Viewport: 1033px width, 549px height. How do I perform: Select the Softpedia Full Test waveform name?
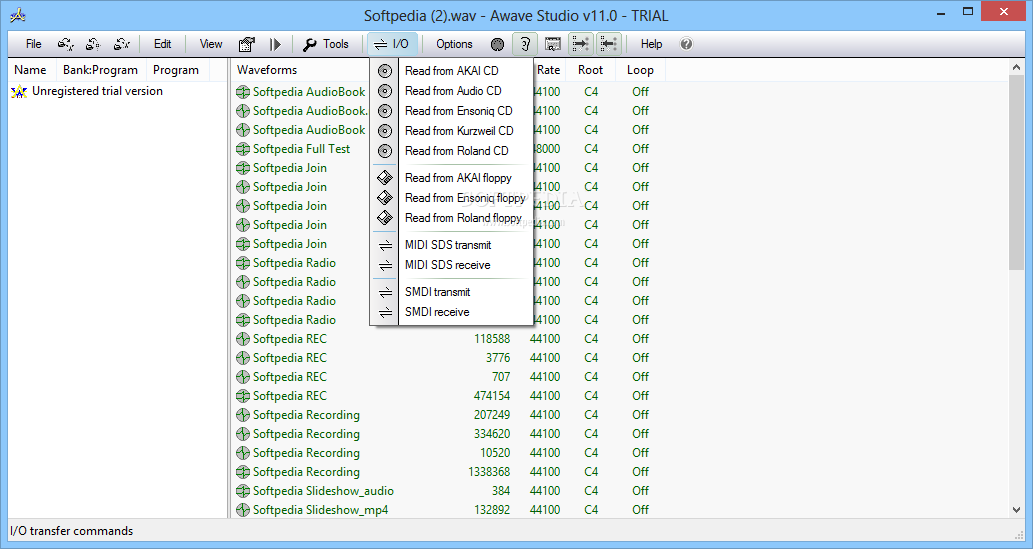click(x=301, y=149)
